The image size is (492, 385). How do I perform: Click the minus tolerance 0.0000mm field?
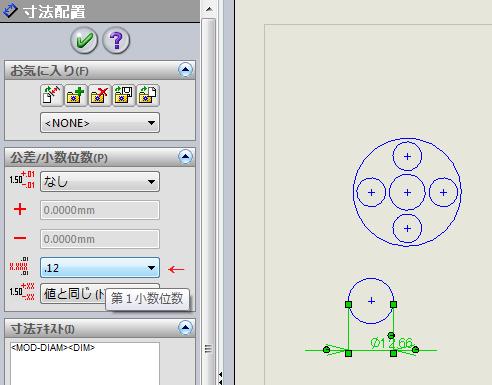(x=100, y=239)
